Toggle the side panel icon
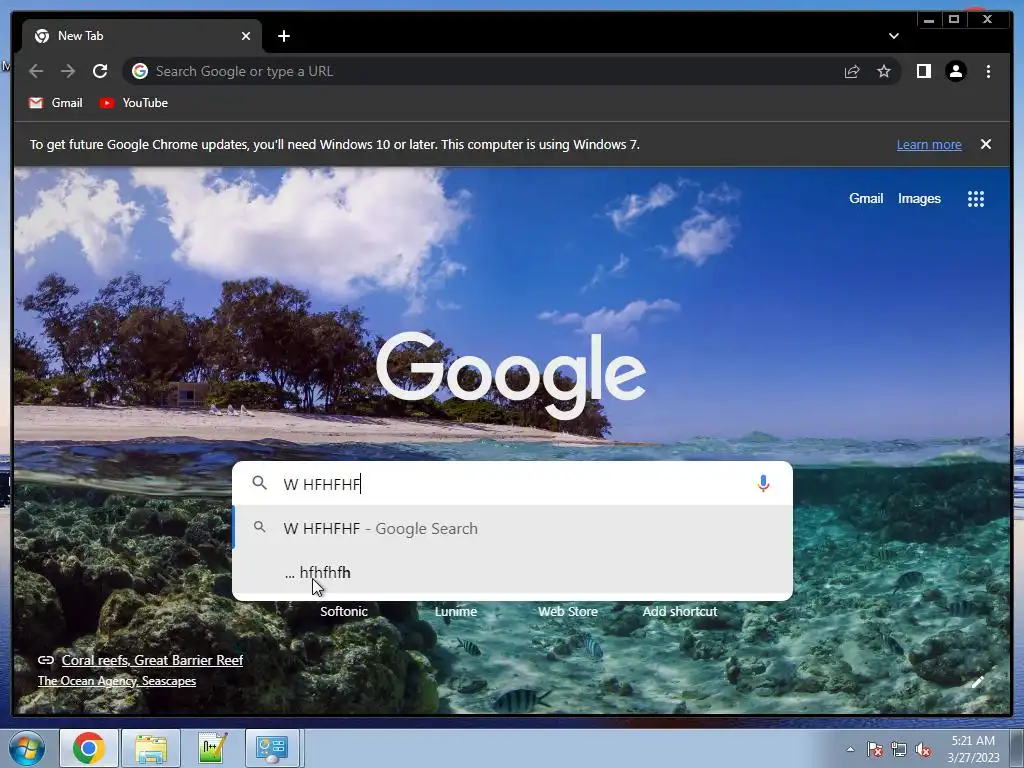The height and width of the screenshot is (768, 1024). point(923,71)
